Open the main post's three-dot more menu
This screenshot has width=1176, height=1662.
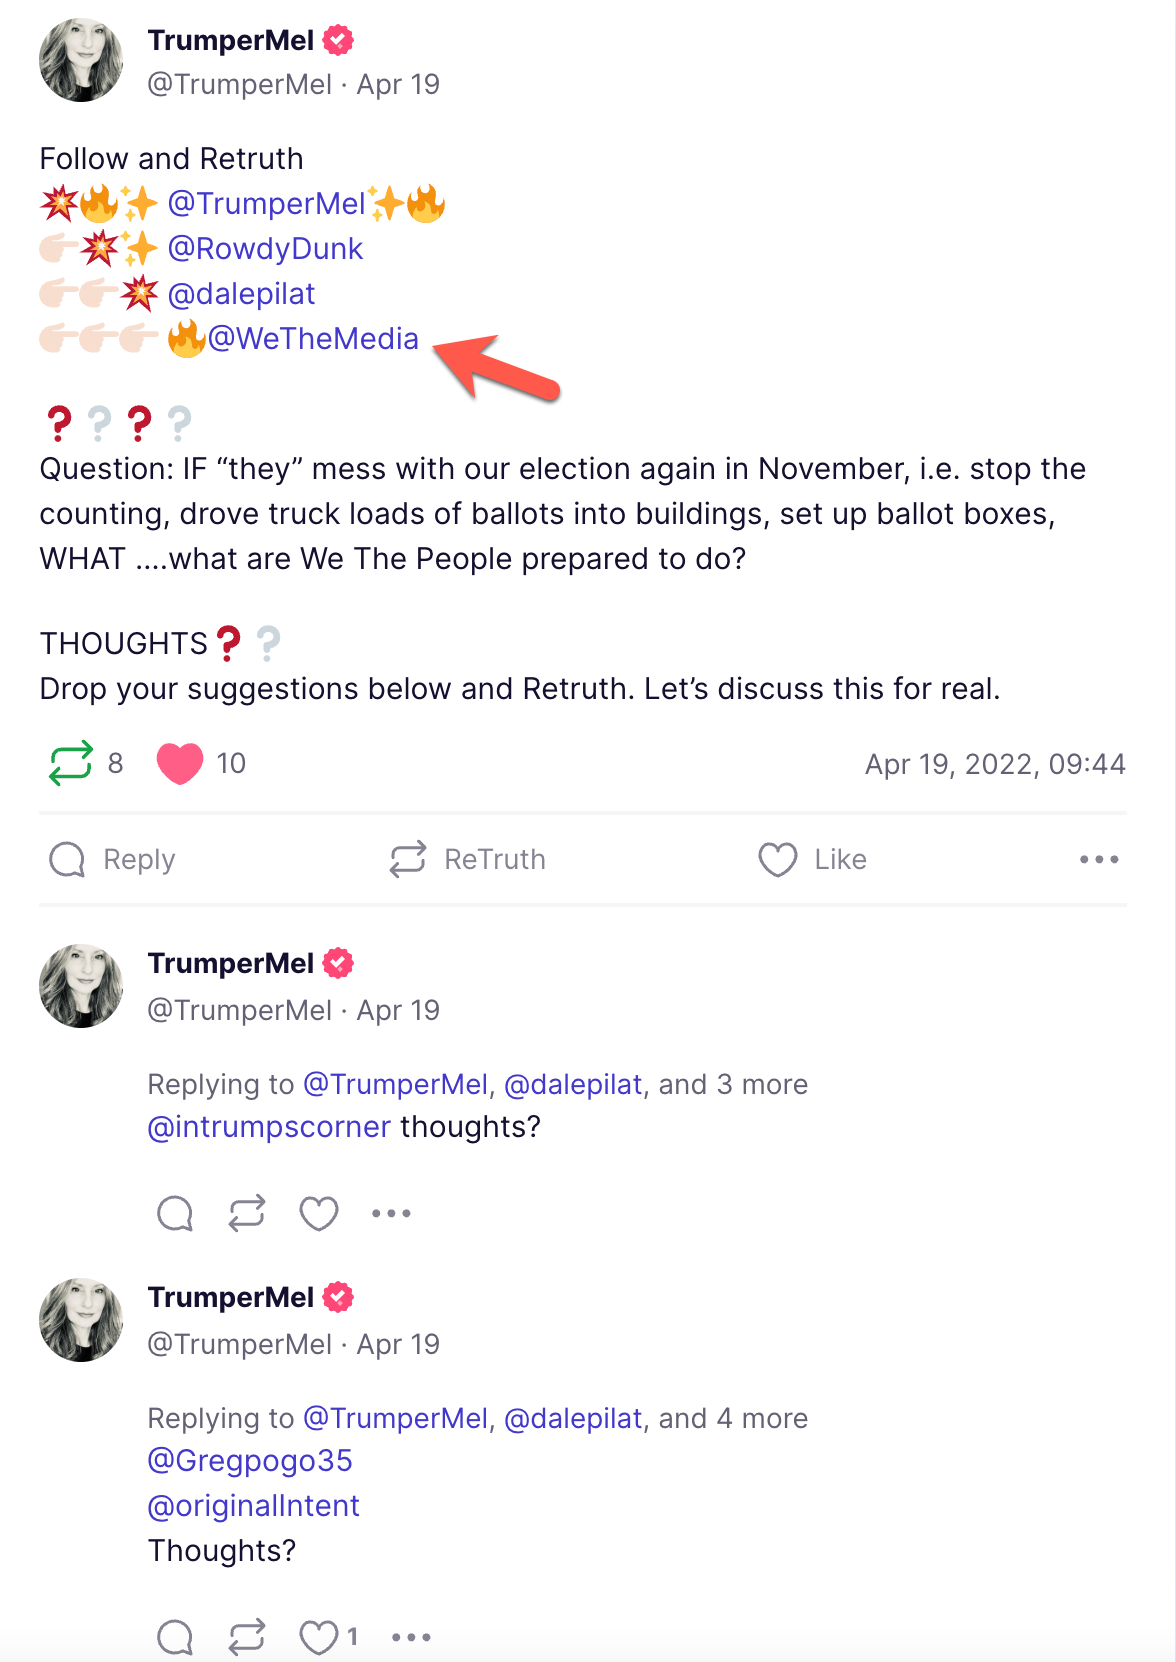1098,859
